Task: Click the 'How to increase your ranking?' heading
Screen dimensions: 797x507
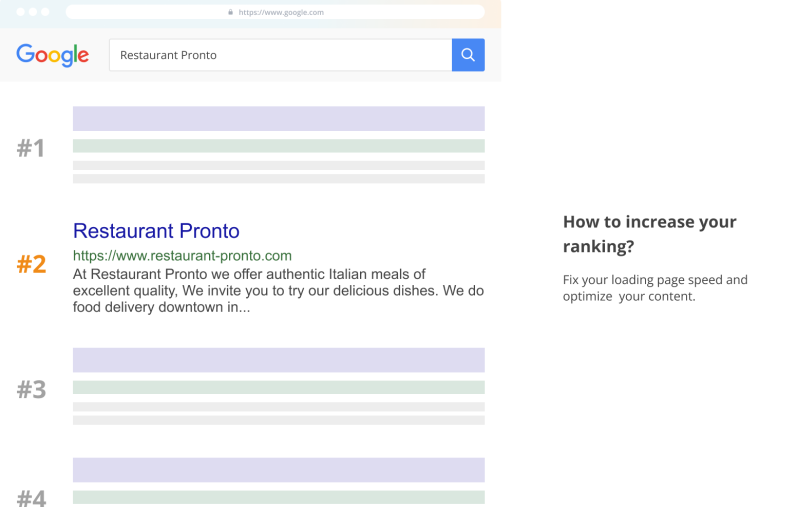Action: click(649, 234)
